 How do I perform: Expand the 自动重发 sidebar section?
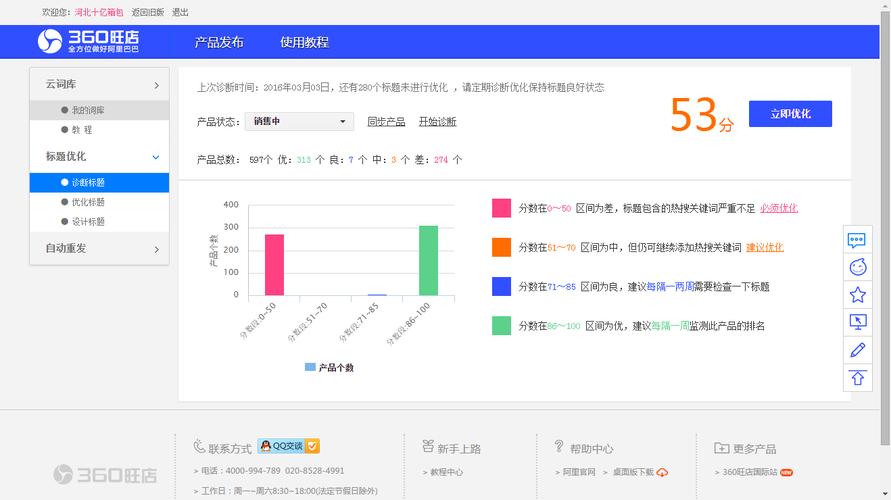[99, 248]
